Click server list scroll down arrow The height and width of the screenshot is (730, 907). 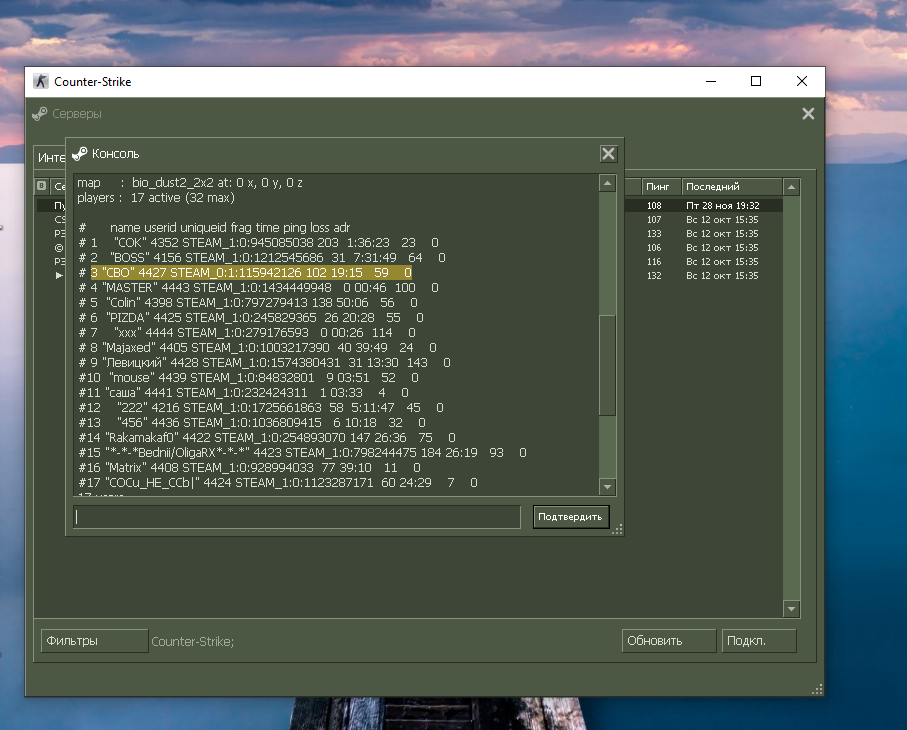coord(791,608)
